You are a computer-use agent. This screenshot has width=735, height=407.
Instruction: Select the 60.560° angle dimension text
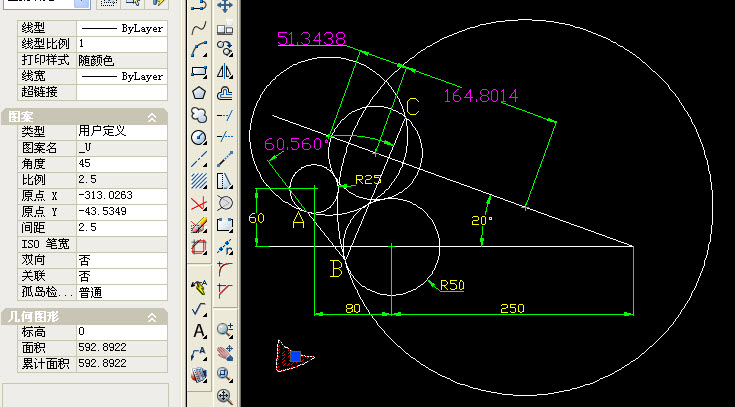click(x=296, y=144)
